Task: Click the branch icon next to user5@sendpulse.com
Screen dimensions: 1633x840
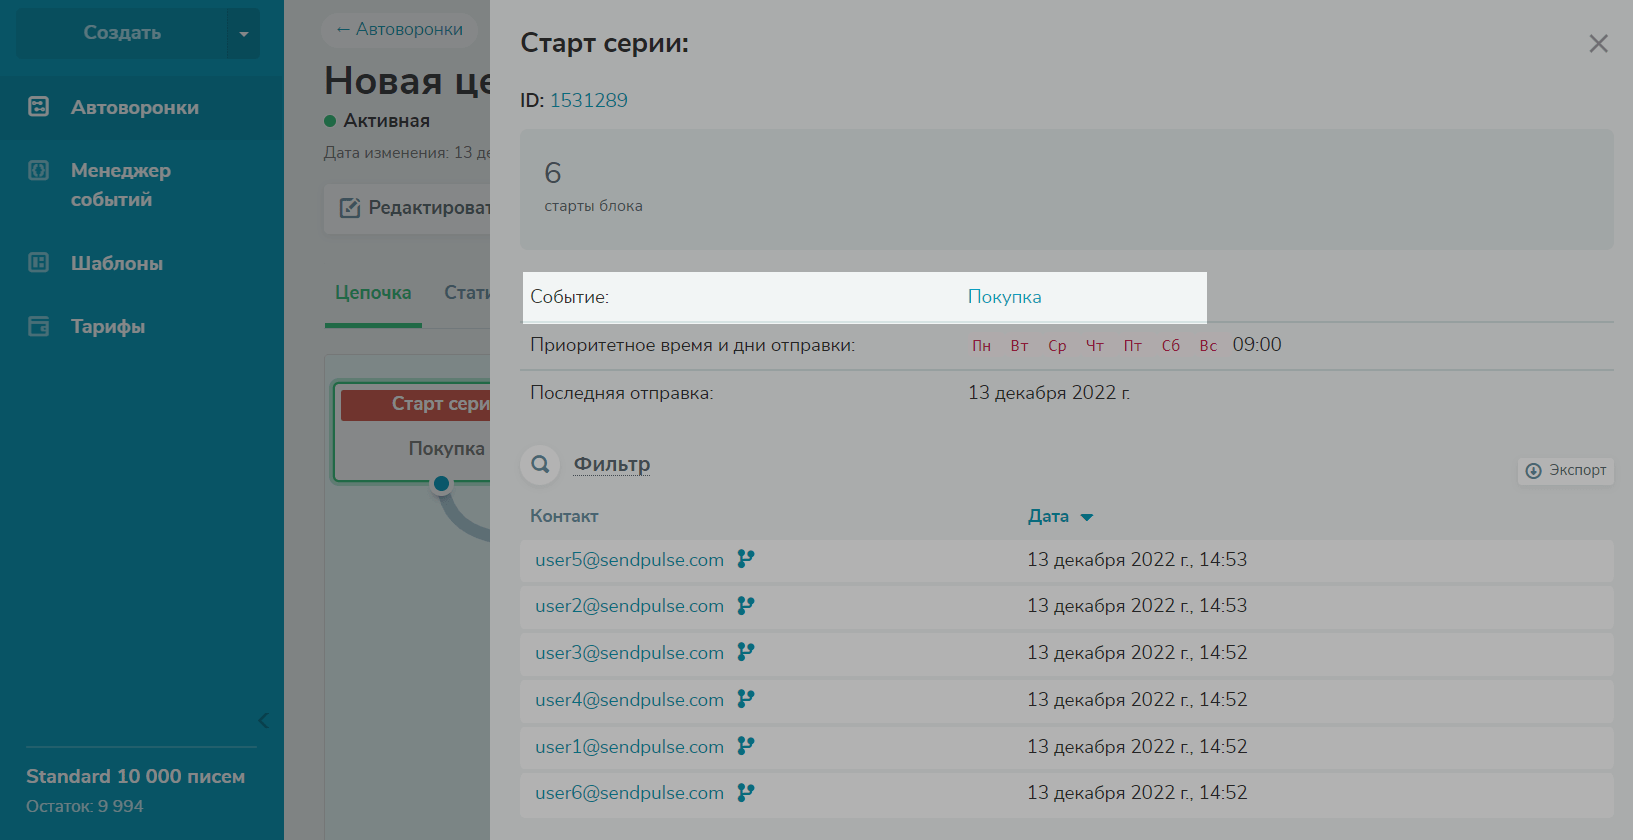Action: click(x=746, y=559)
